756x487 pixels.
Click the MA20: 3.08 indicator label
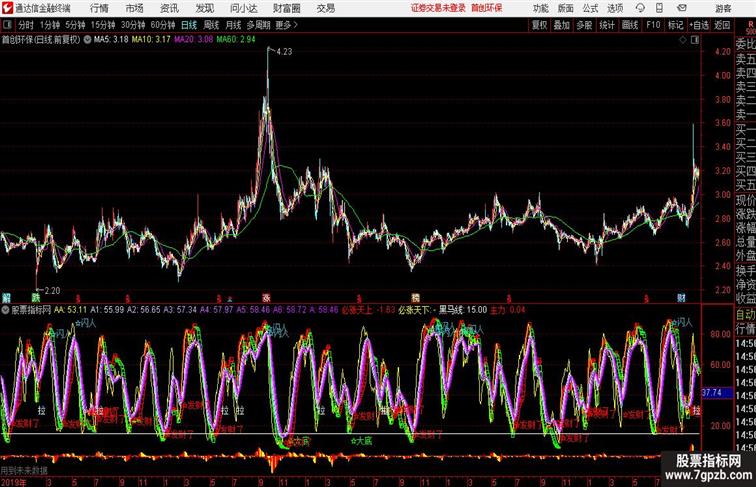point(193,40)
